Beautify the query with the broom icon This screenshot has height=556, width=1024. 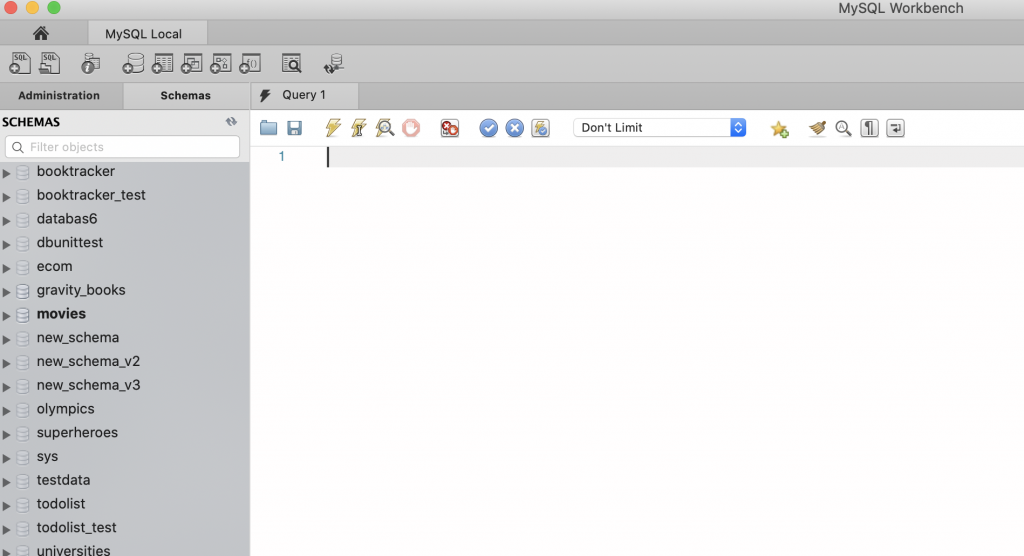[817, 128]
